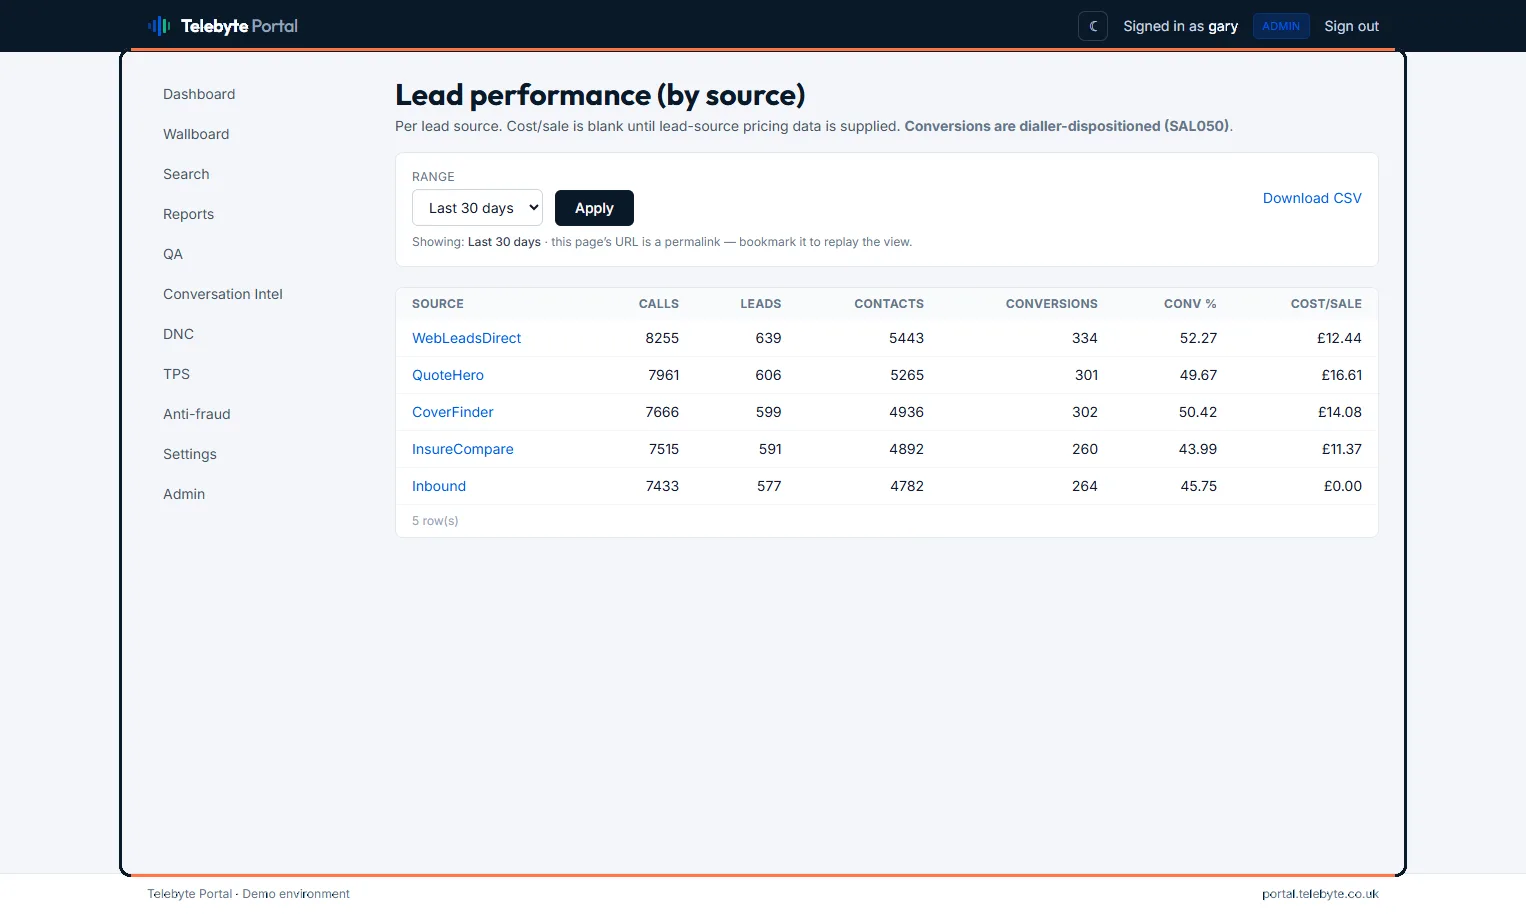Select the 45.75 conversion percent cell
Viewport: 1526px width, 914px height.
click(x=1198, y=486)
